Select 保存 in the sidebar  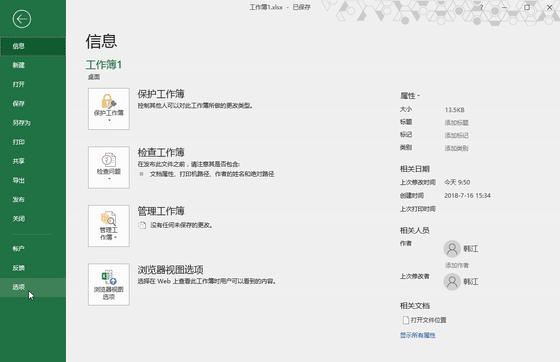[33, 104]
